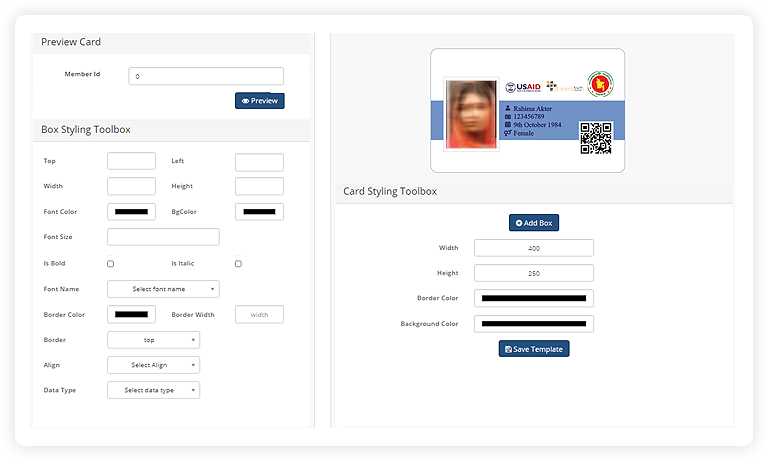768x461 pixels.
Task: Click the person icon beside Rahima Akter
Action: point(508,108)
